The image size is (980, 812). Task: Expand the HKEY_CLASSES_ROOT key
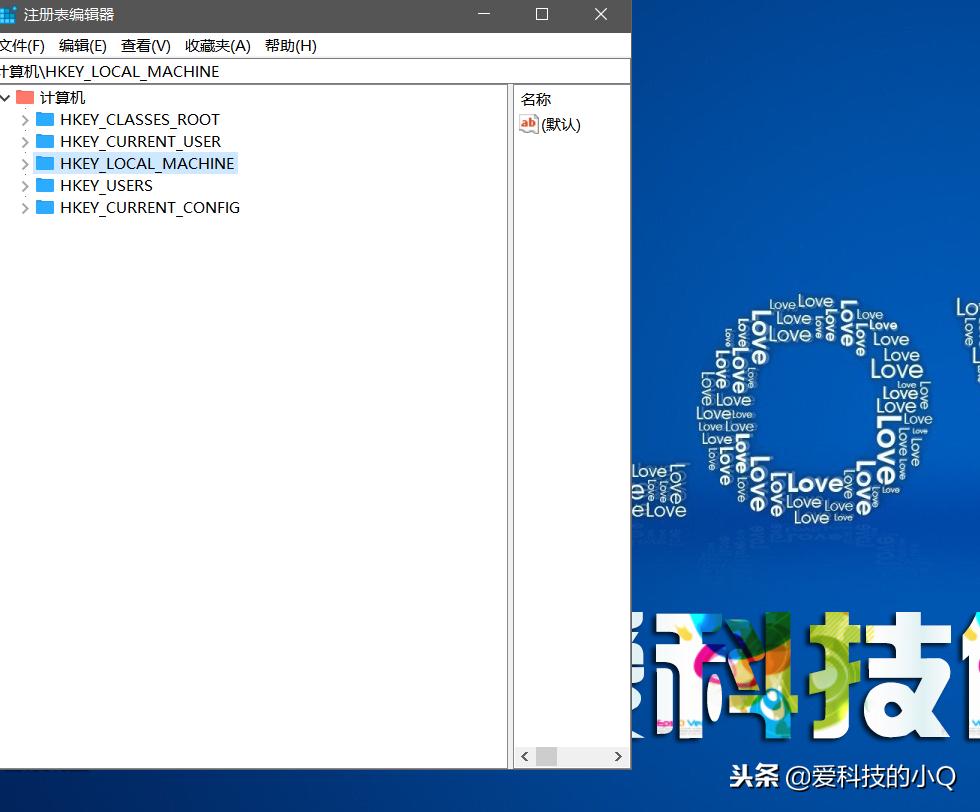(24, 119)
